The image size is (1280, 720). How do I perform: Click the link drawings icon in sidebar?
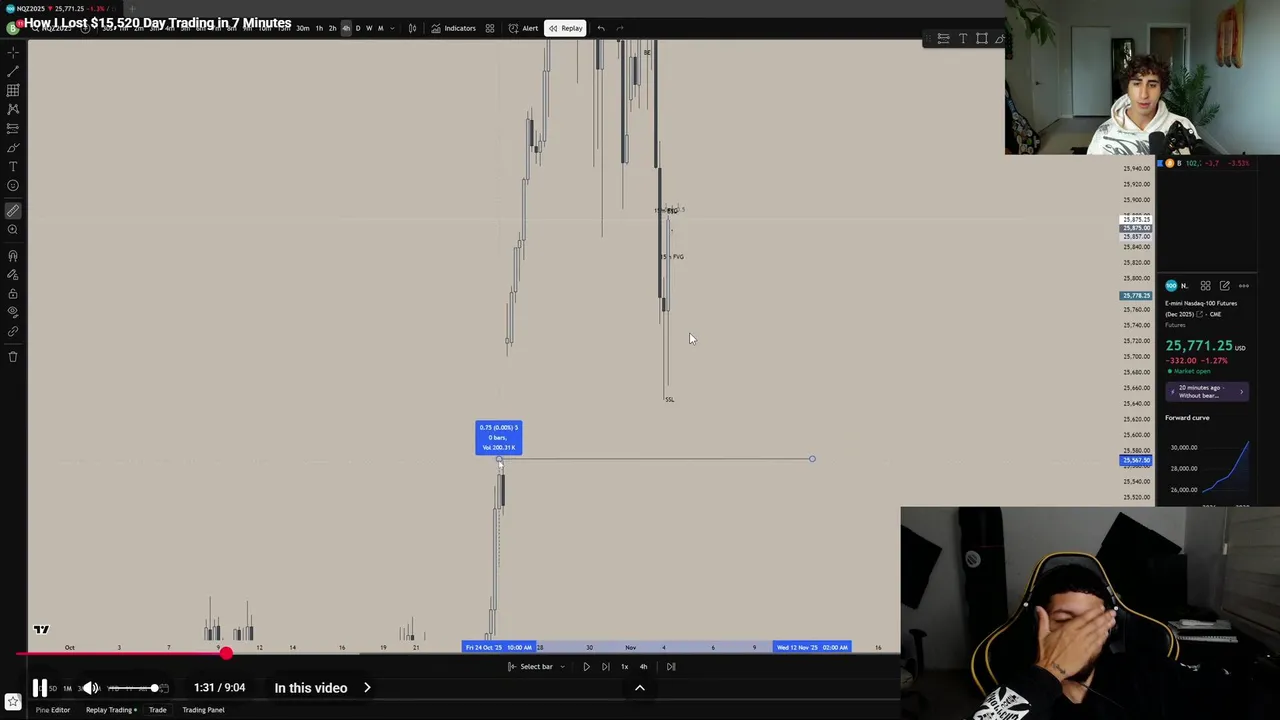(13, 331)
